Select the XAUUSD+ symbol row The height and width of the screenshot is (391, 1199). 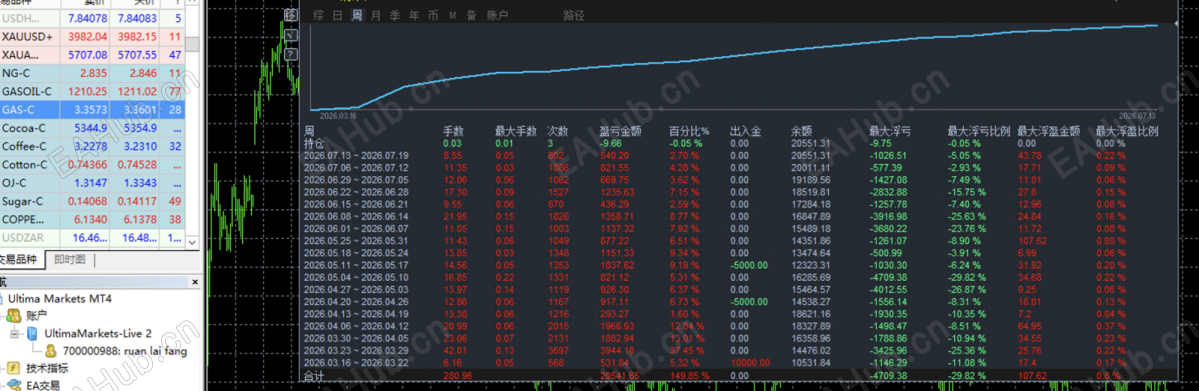(93, 36)
